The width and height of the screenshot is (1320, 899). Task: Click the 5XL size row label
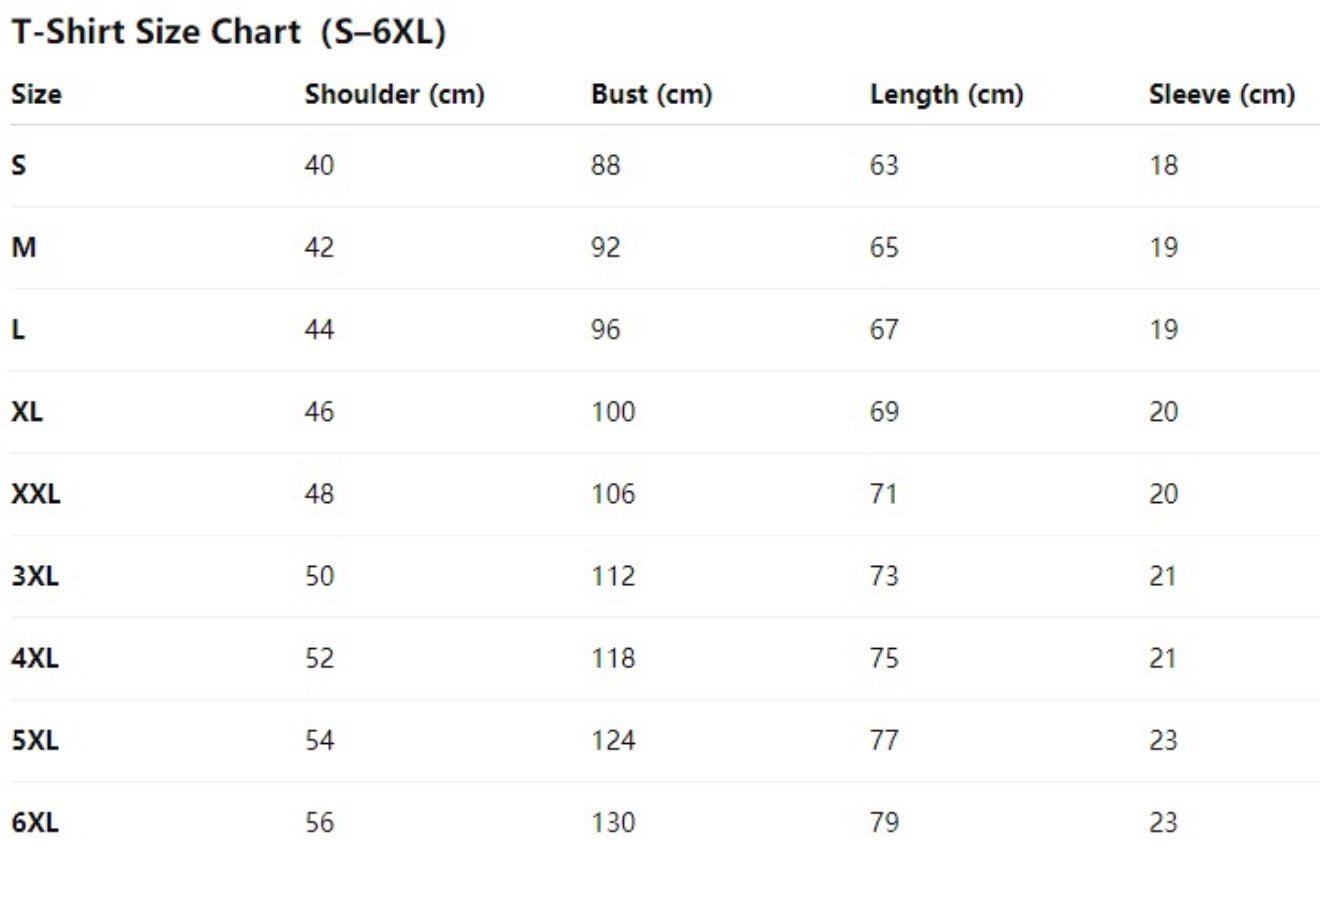pyautogui.click(x=35, y=740)
